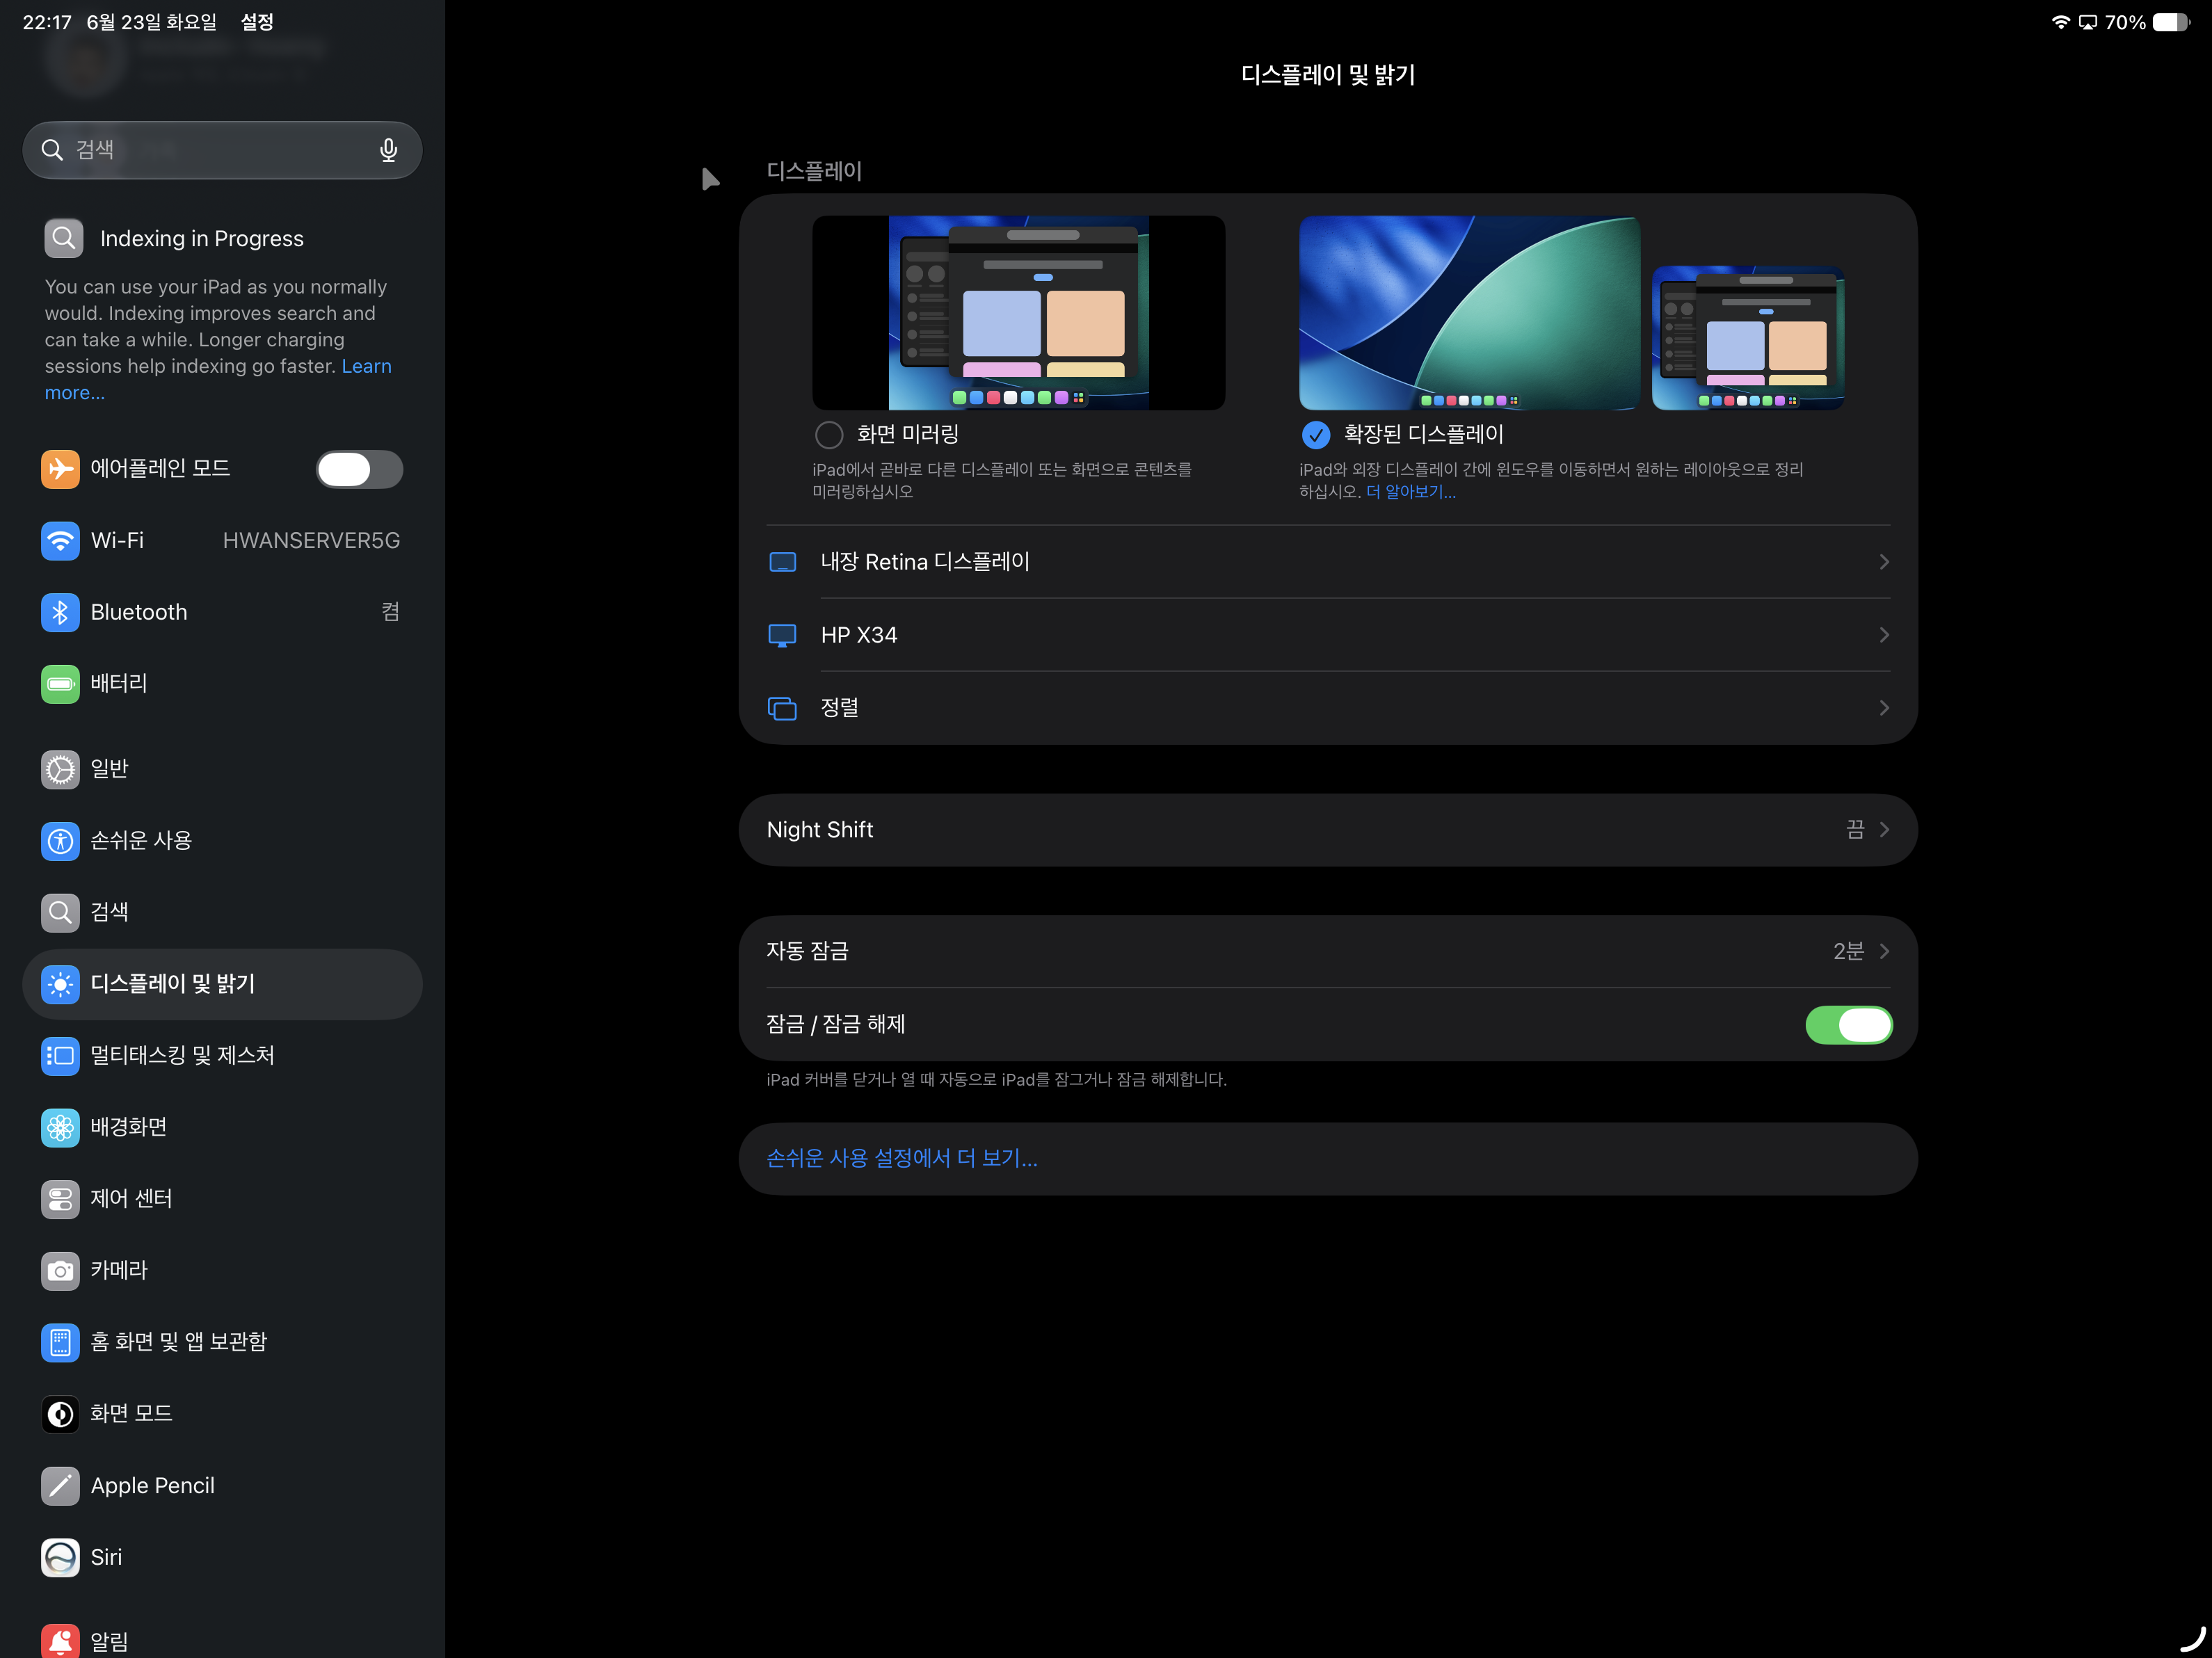
Task: Expand 내장 Retina 디스플레이 chevron
Action: click(x=1884, y=562)
